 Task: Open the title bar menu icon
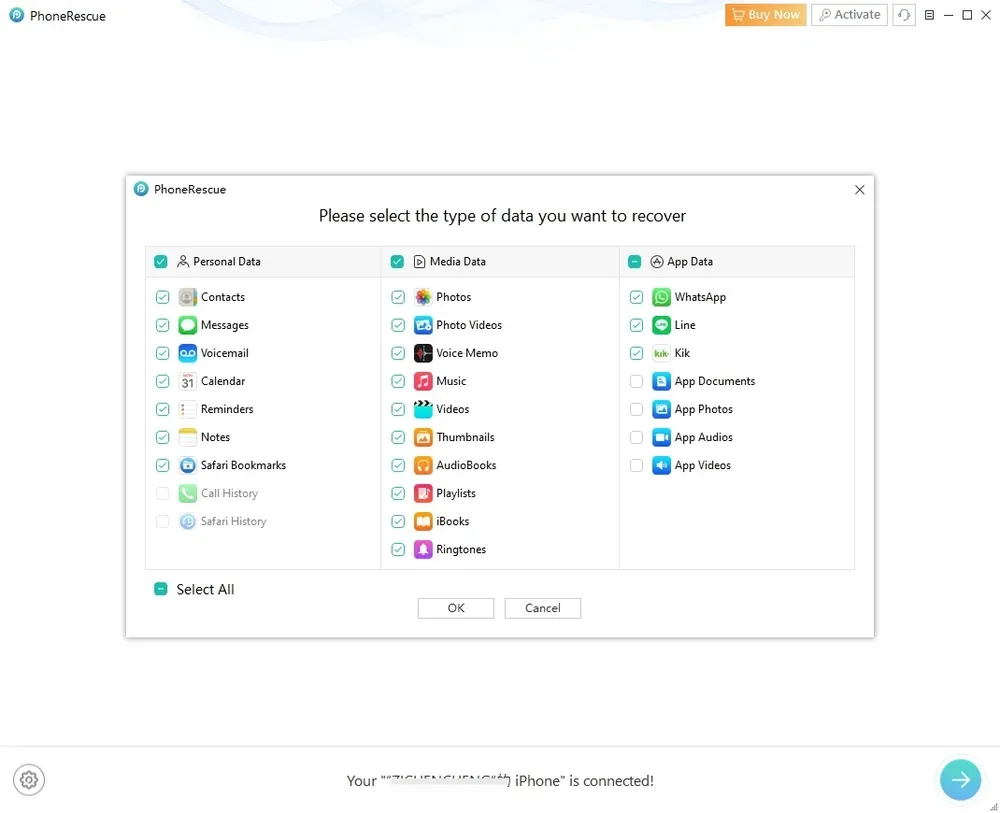(929, 15)
